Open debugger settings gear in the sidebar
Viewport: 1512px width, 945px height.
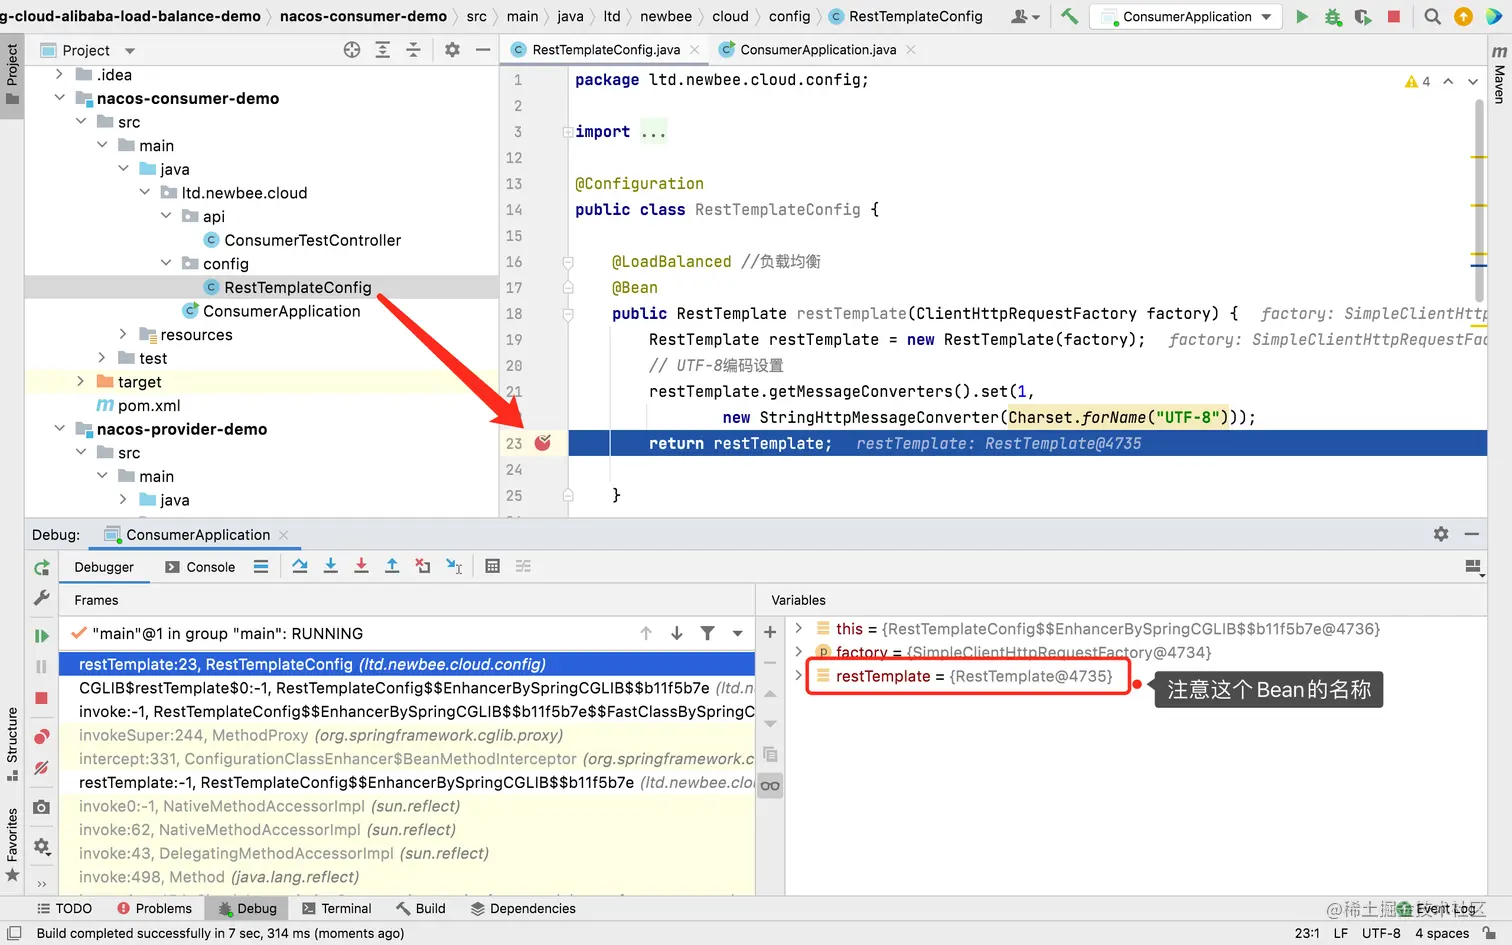tap(41, 846)
